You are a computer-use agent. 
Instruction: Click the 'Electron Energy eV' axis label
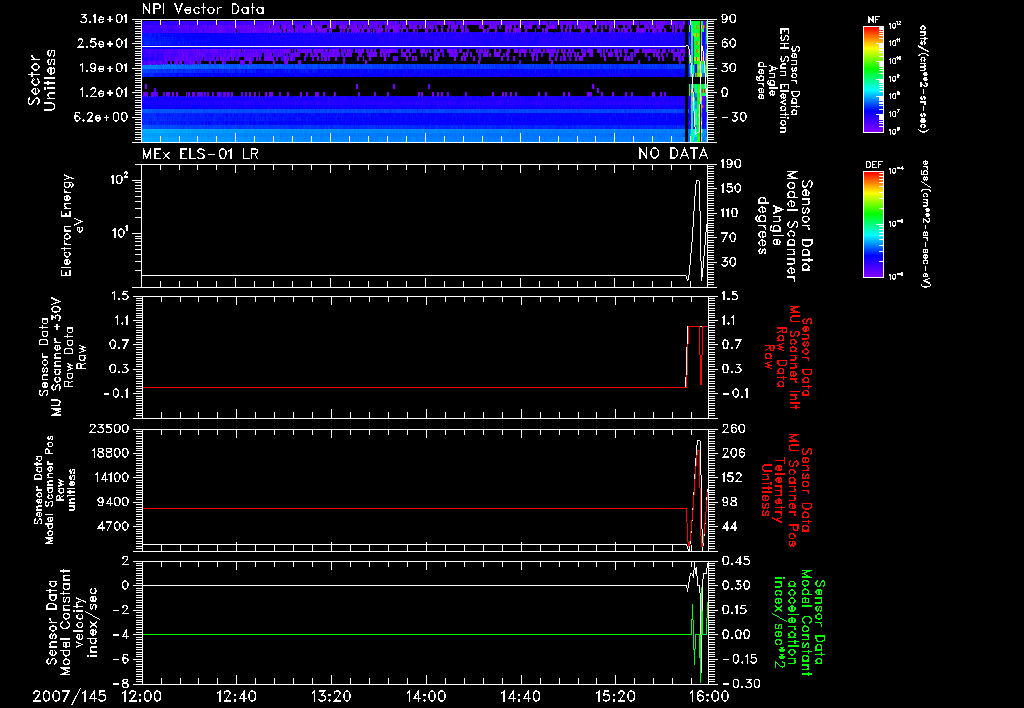click(72, 225)
